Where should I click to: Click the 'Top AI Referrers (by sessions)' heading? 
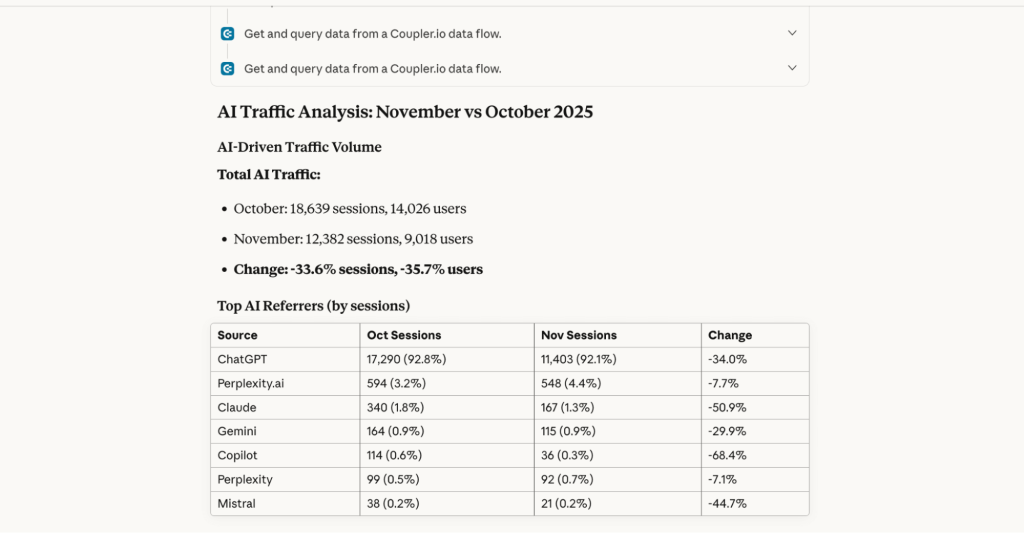click(x=313, y=306)
